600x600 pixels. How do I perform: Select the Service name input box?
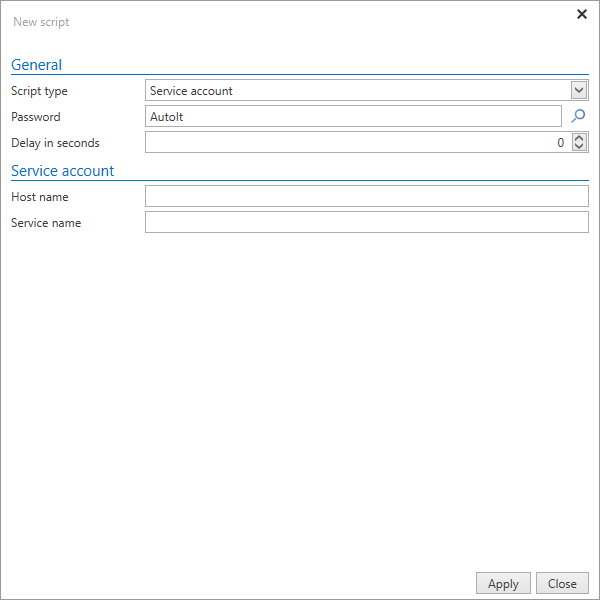367,222
